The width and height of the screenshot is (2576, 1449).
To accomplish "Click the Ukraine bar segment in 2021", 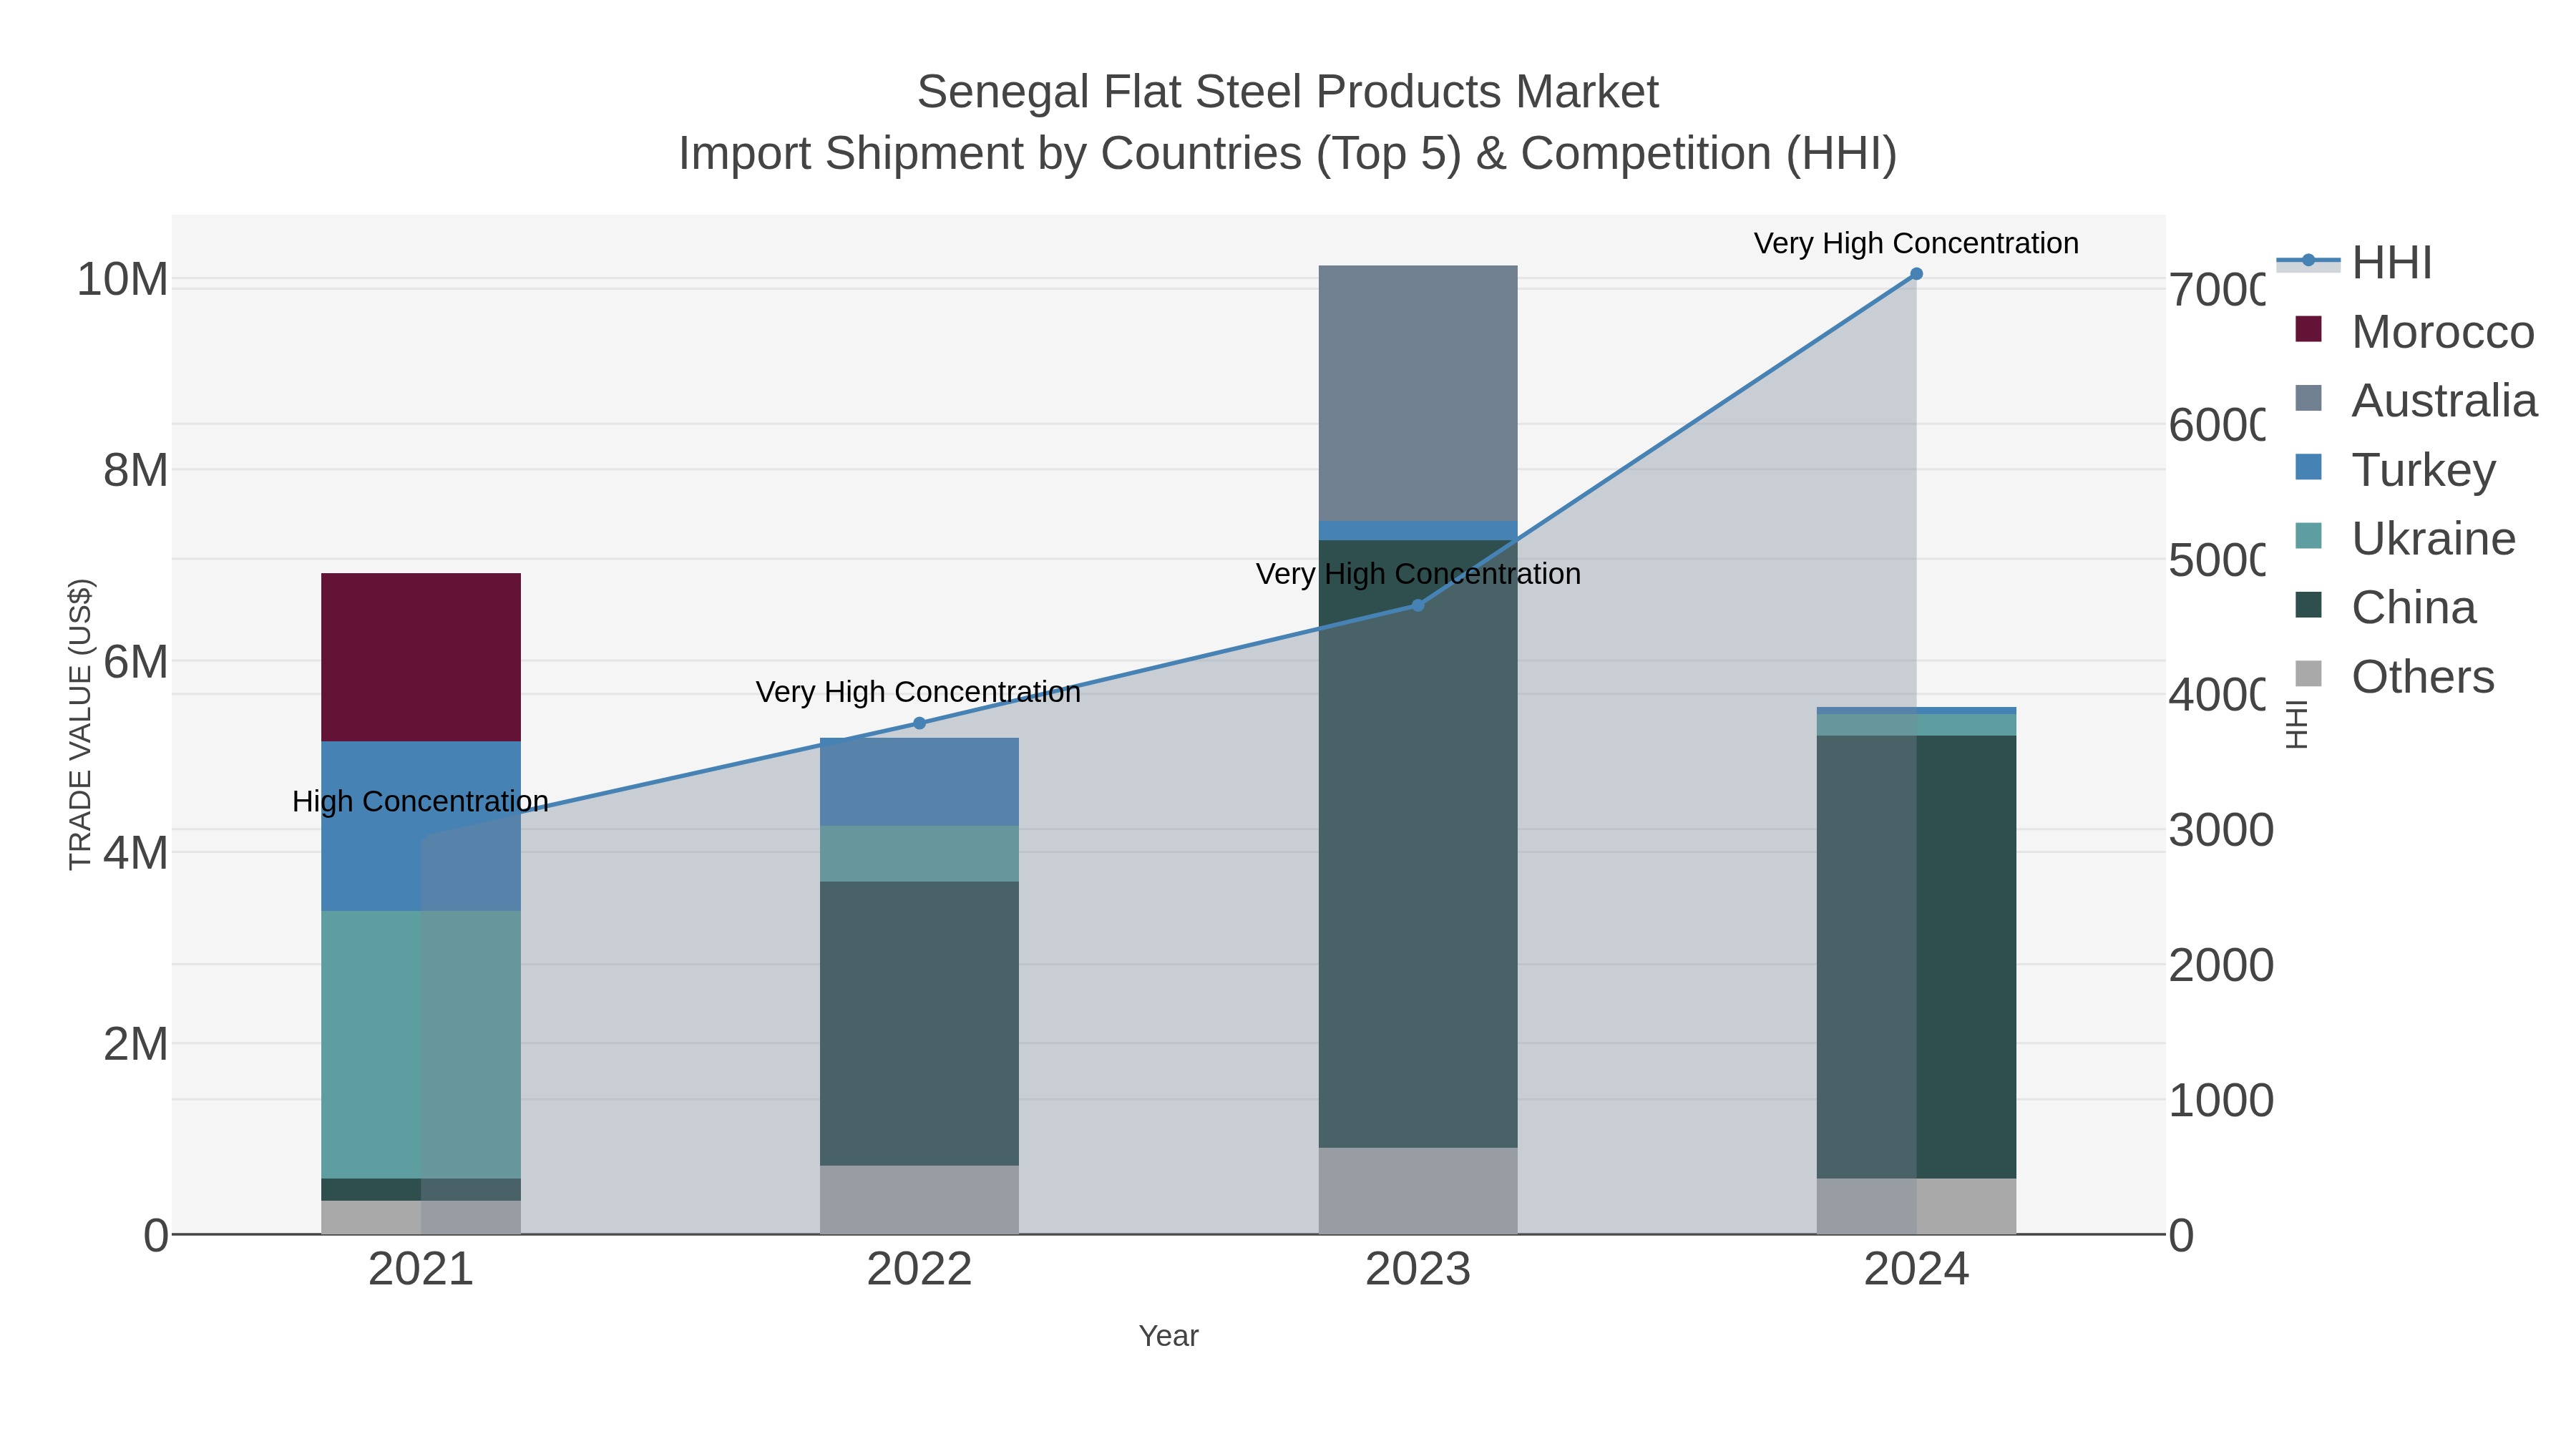I will tap(421, 1044).
